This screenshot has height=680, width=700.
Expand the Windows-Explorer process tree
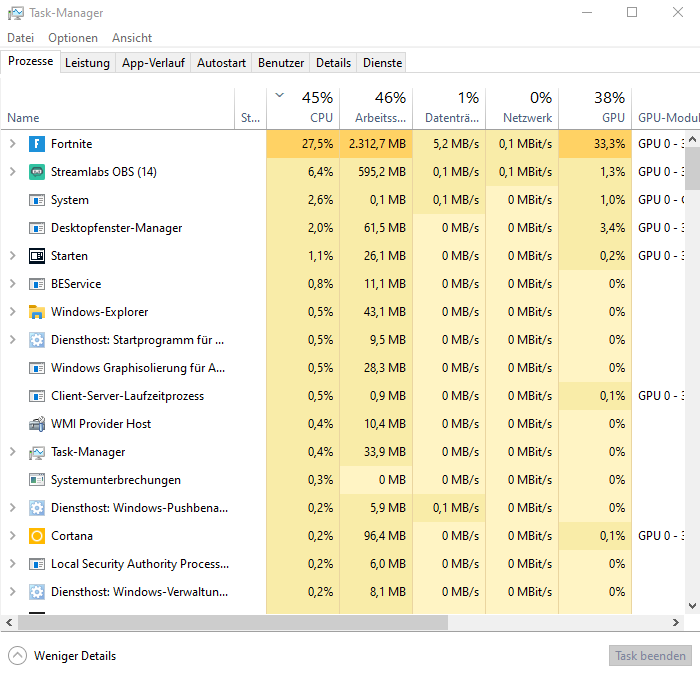pos(12,312)
